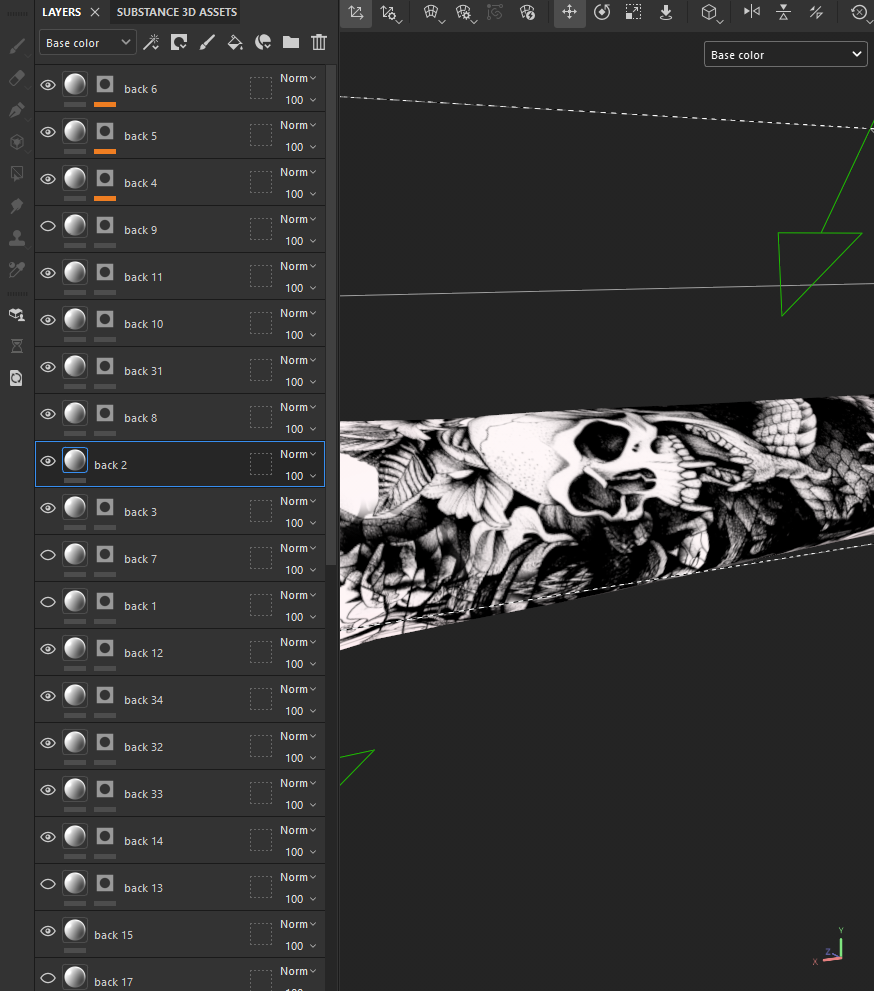The height and width of the screenshot is (991, 874).
Task: Open the viewport Base color dropdown
Action: point(786,54)
